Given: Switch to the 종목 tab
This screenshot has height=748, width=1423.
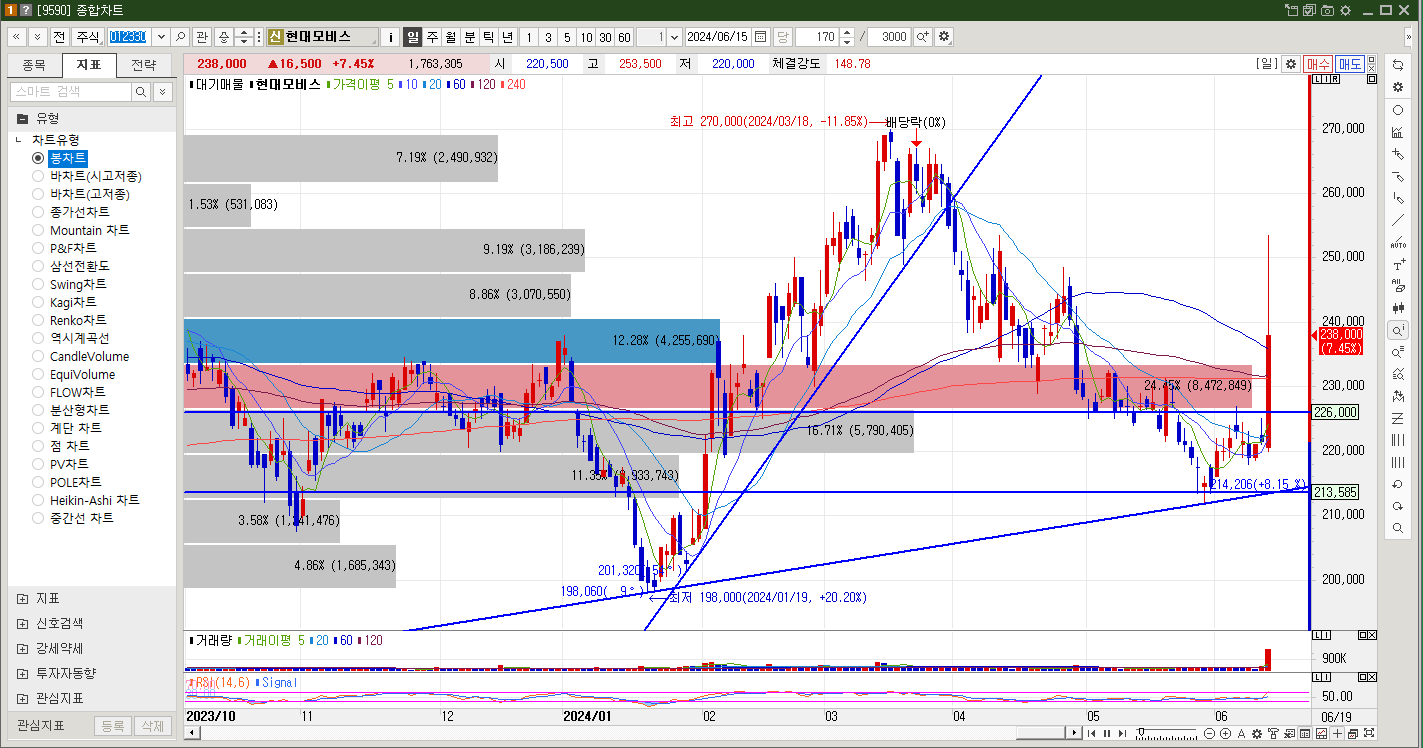Looking at the screenshot, I should pos(35,65).
